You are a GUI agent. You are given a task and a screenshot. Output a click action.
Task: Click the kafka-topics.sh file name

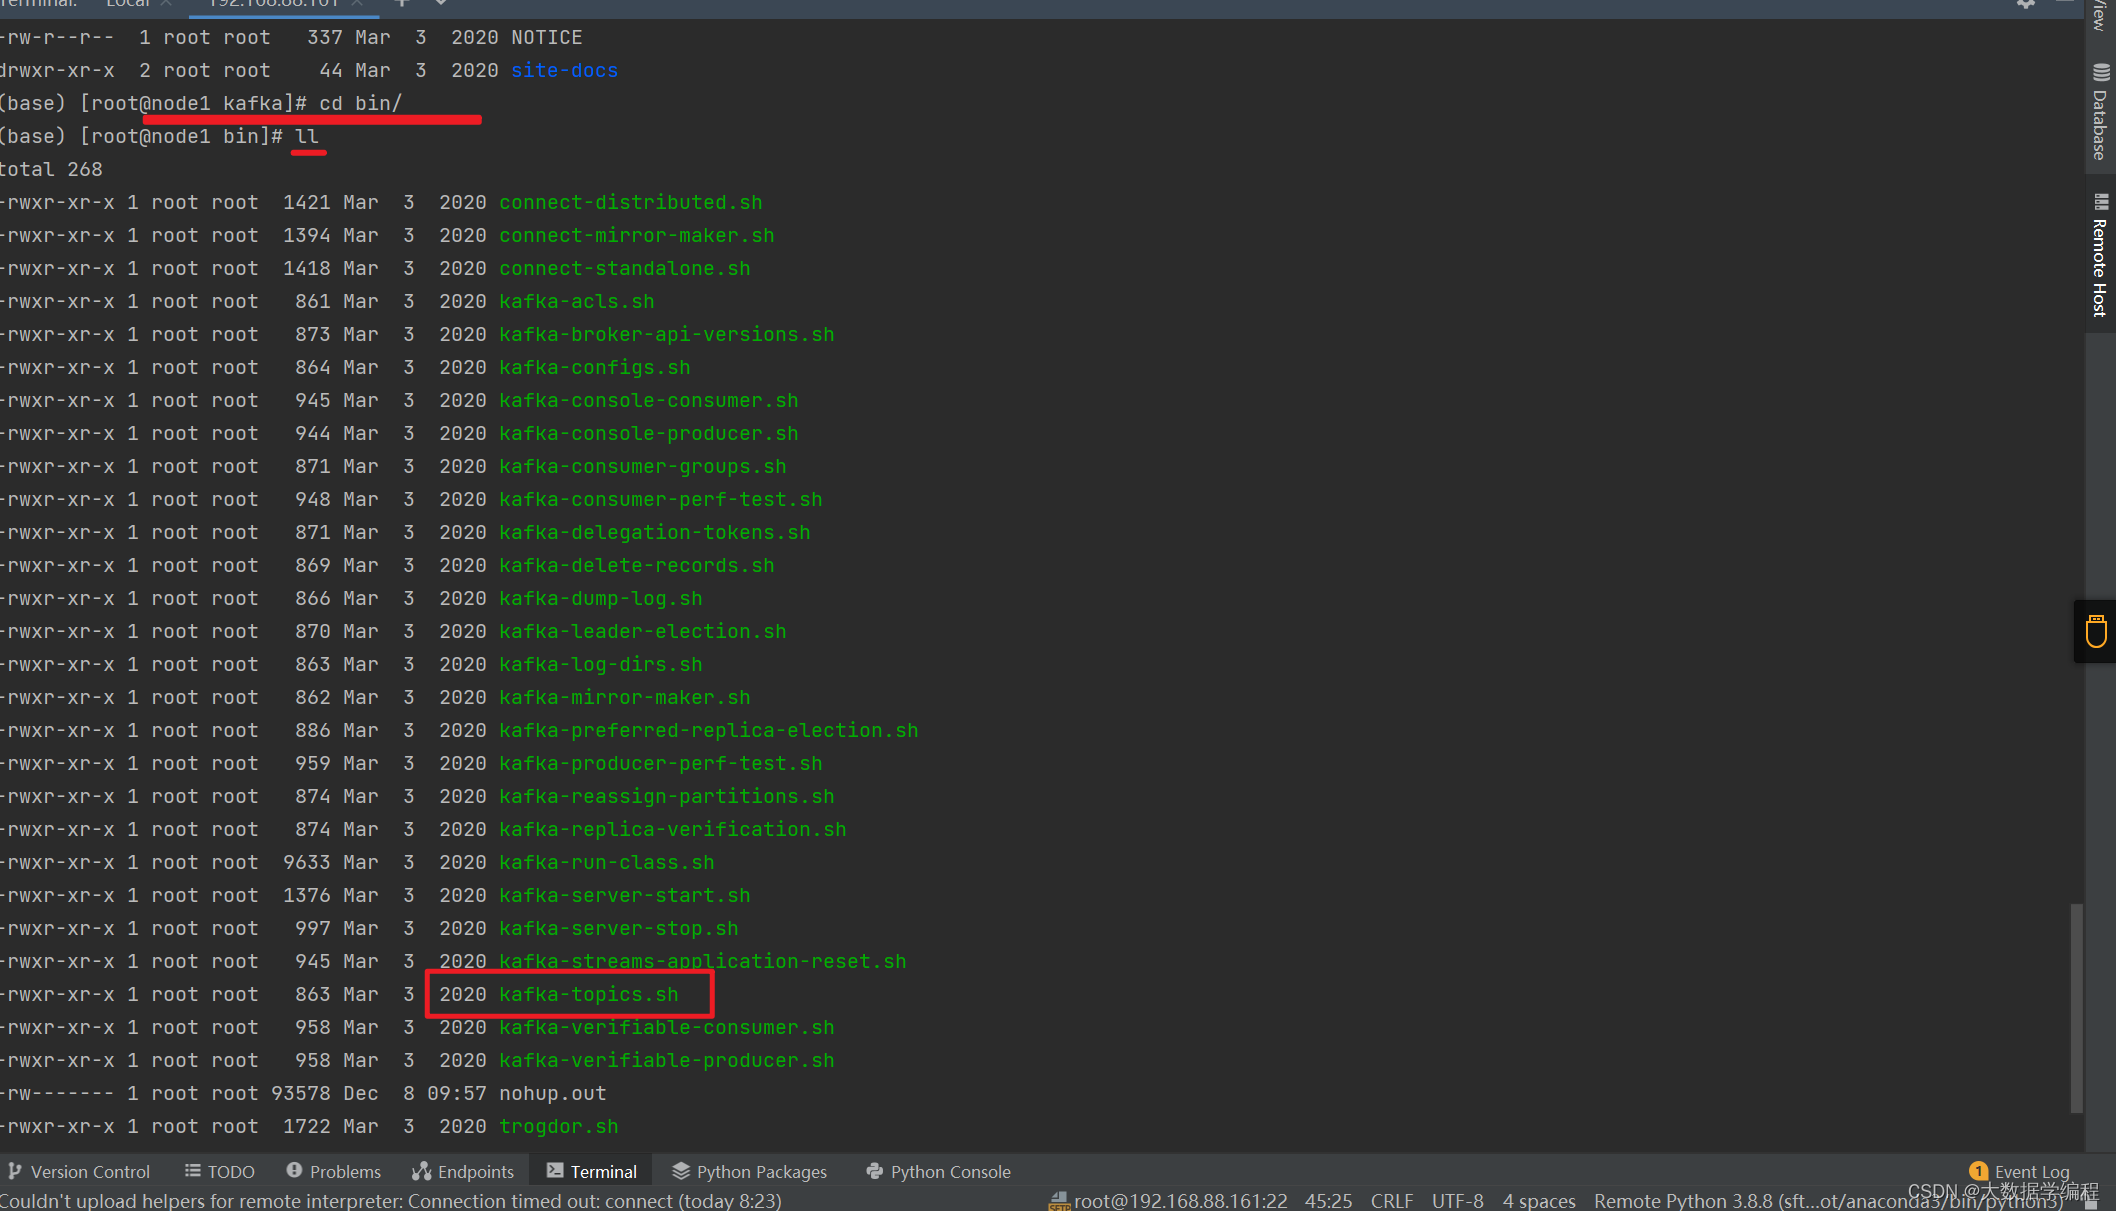[589, 994]
